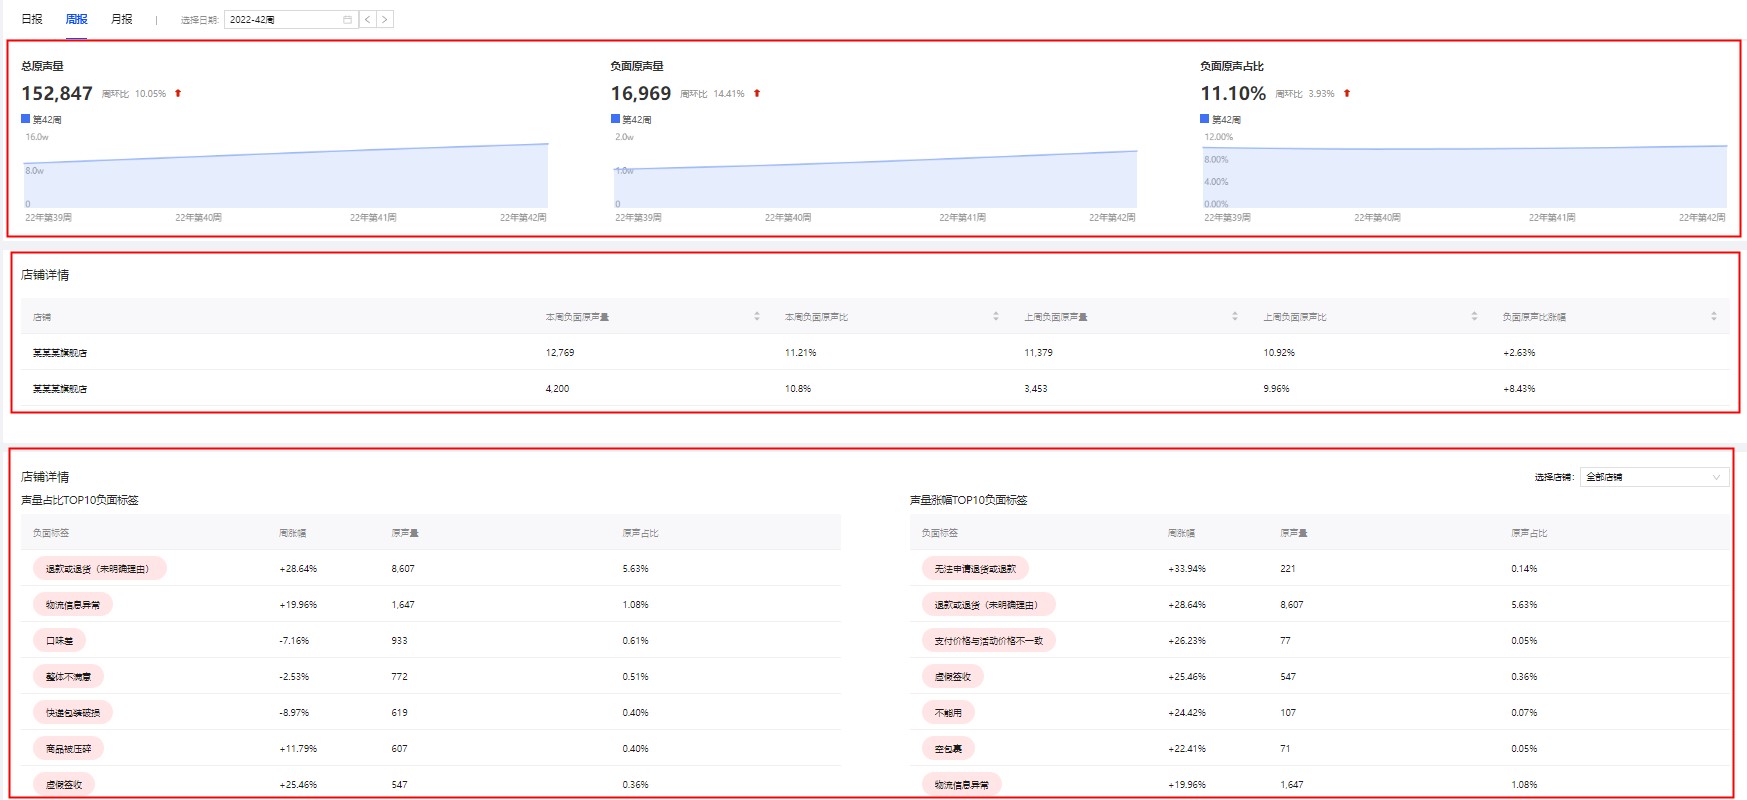The image size is (1747, 800).
Task: Toggle 第42周 legend swatch under 总原声量
Action: pos(26,119)
